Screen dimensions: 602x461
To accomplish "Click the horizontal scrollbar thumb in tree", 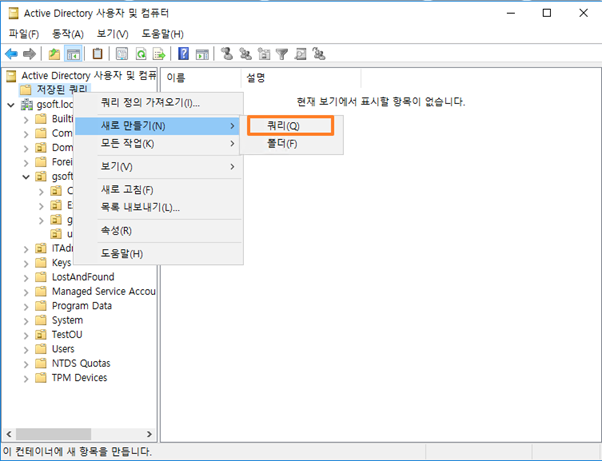I will point(53,434).
